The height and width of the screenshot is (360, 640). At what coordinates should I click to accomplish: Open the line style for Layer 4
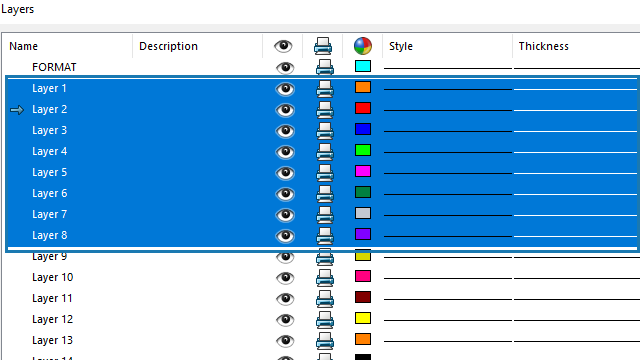447,152
